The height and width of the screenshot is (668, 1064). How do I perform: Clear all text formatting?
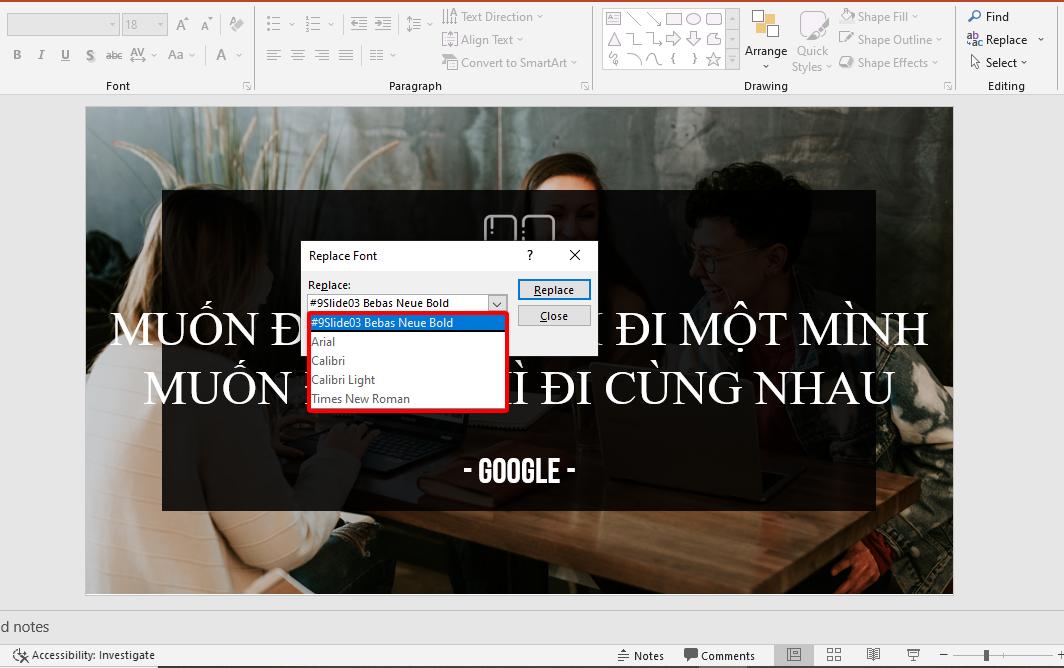(234, 22)
